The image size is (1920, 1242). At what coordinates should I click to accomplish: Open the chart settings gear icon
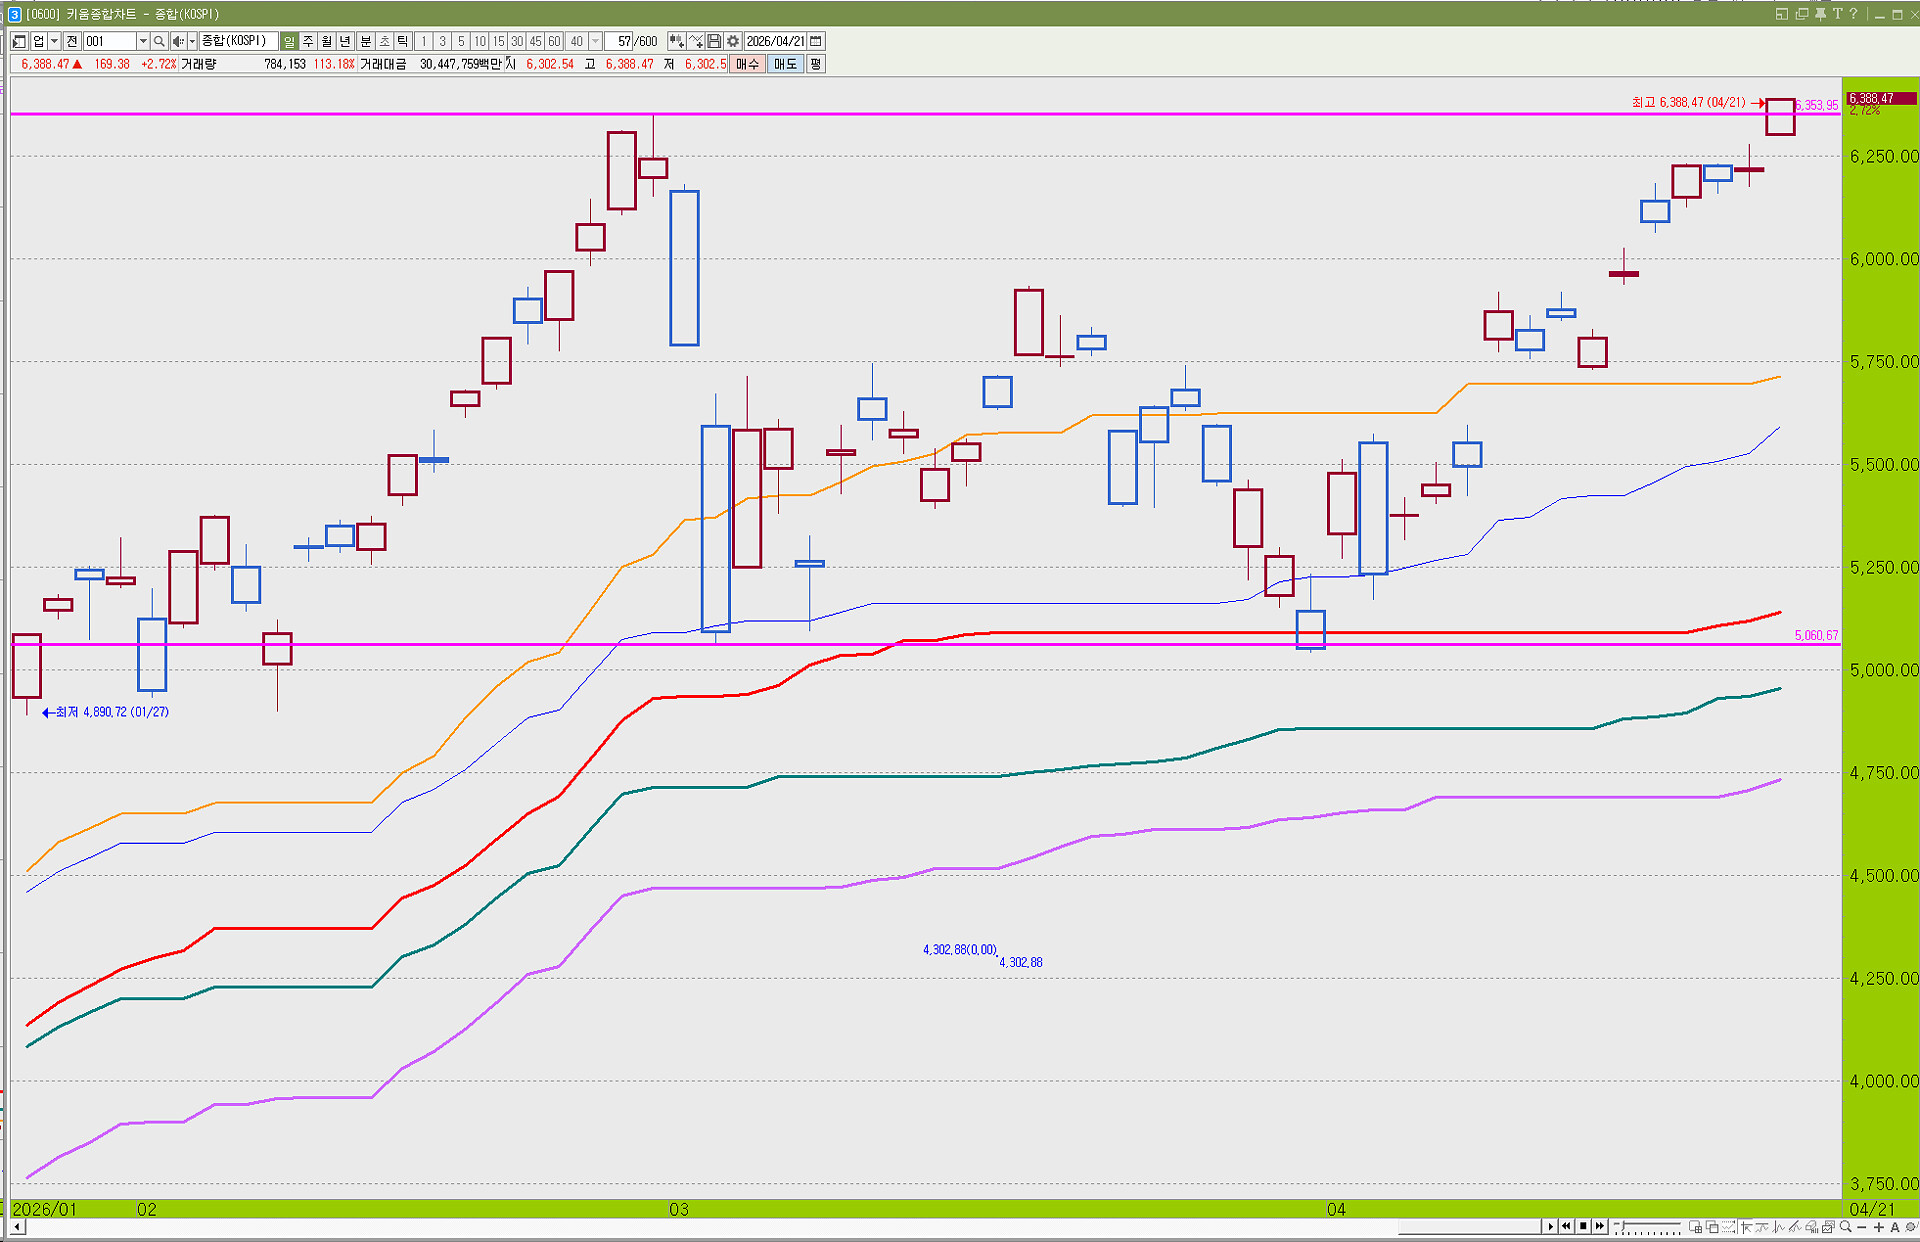(733, 41)
